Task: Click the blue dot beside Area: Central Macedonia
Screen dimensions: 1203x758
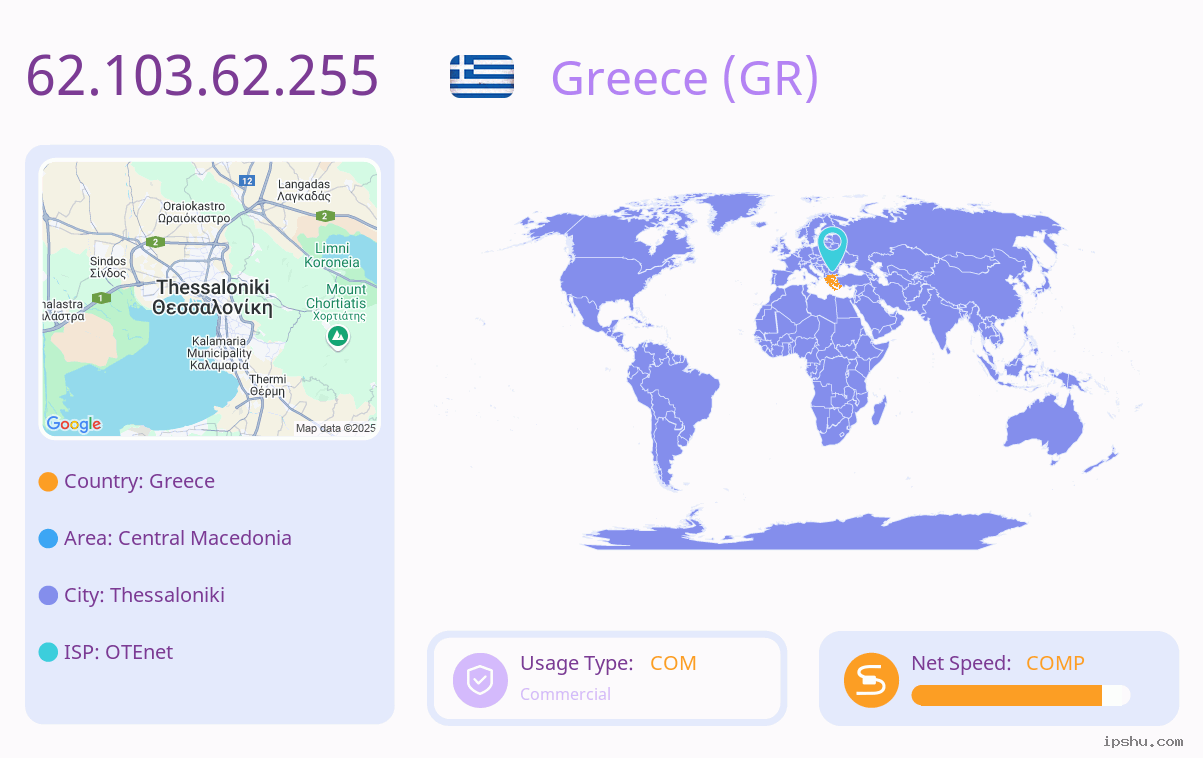Action: [48, 539]
